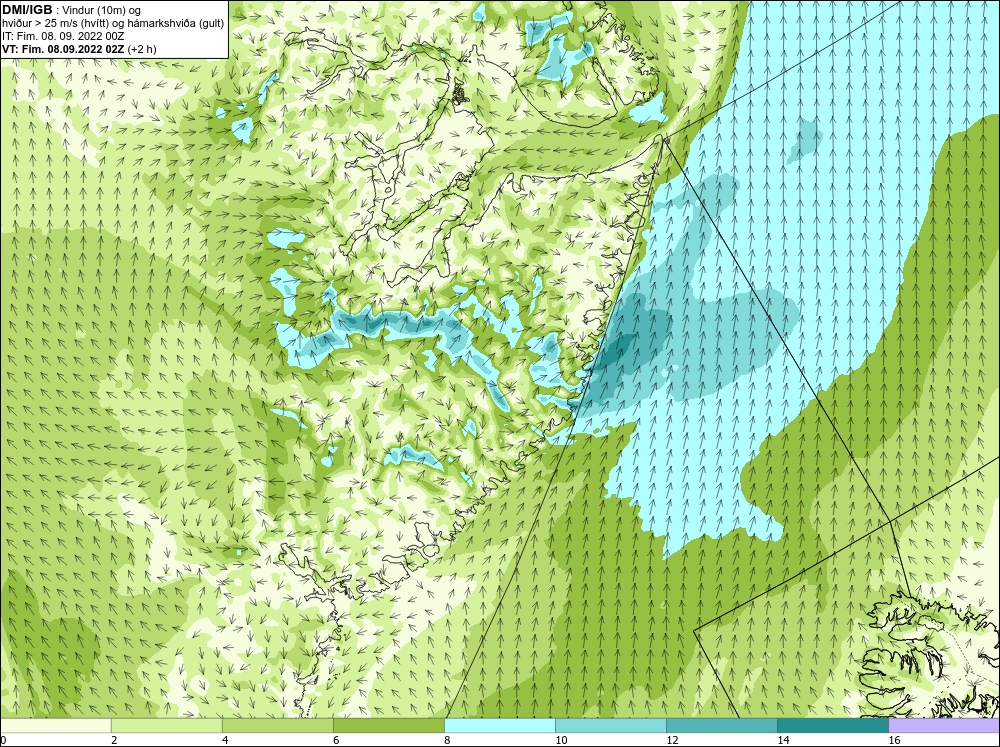Click the legend scale label '14'

click(x=783, y=740)
